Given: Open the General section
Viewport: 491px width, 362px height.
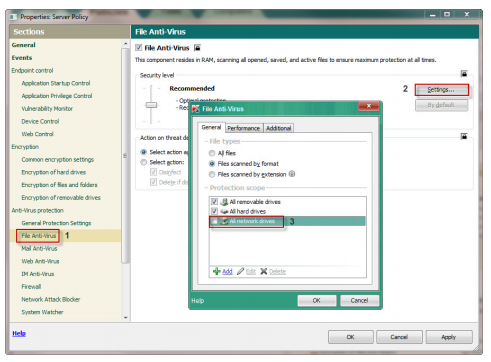Looking at the screenshot, I should [24, 45].
